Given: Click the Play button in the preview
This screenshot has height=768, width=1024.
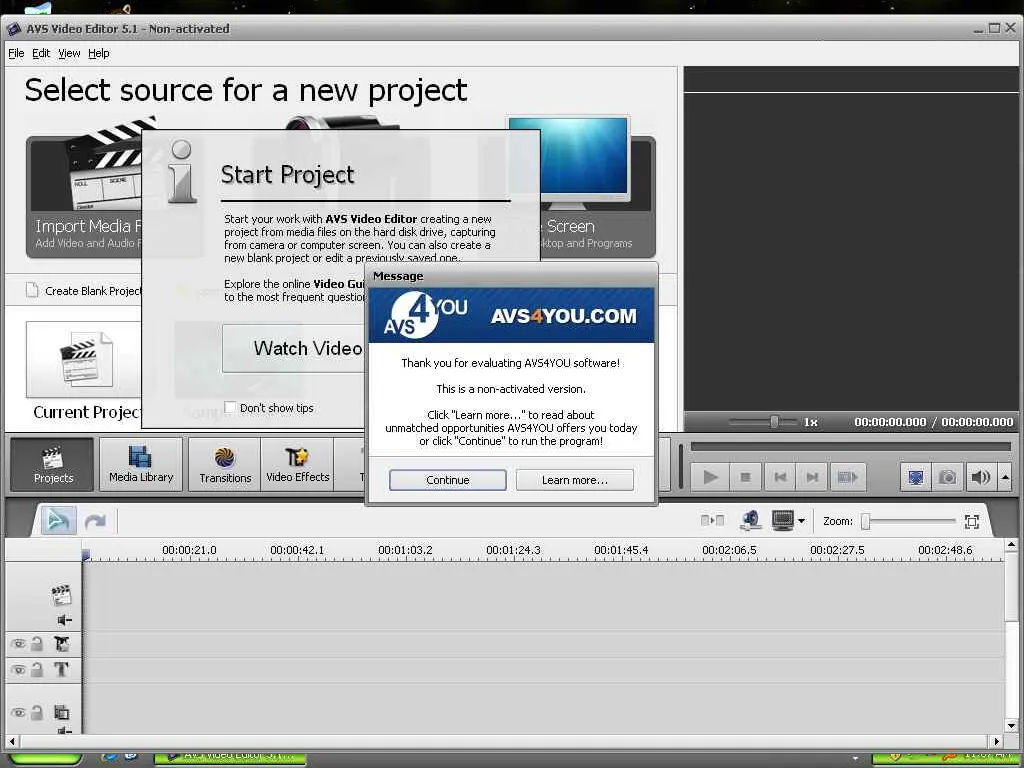Looking at the screenshot, I should pos(710,477).
